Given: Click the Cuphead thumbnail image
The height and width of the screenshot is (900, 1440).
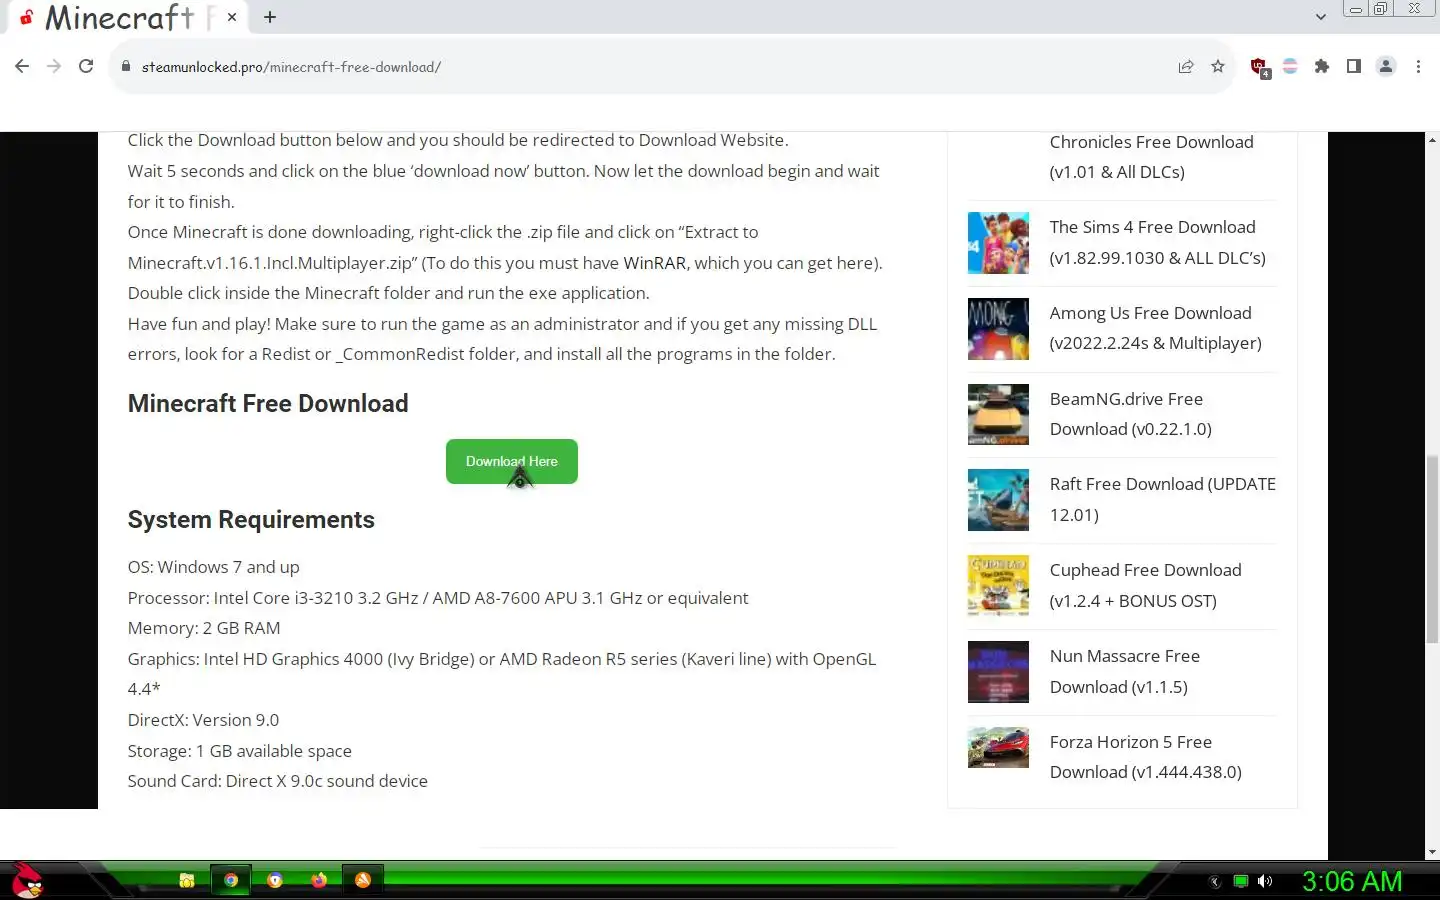Looking at the screenshot, I should tap(998, 586).
